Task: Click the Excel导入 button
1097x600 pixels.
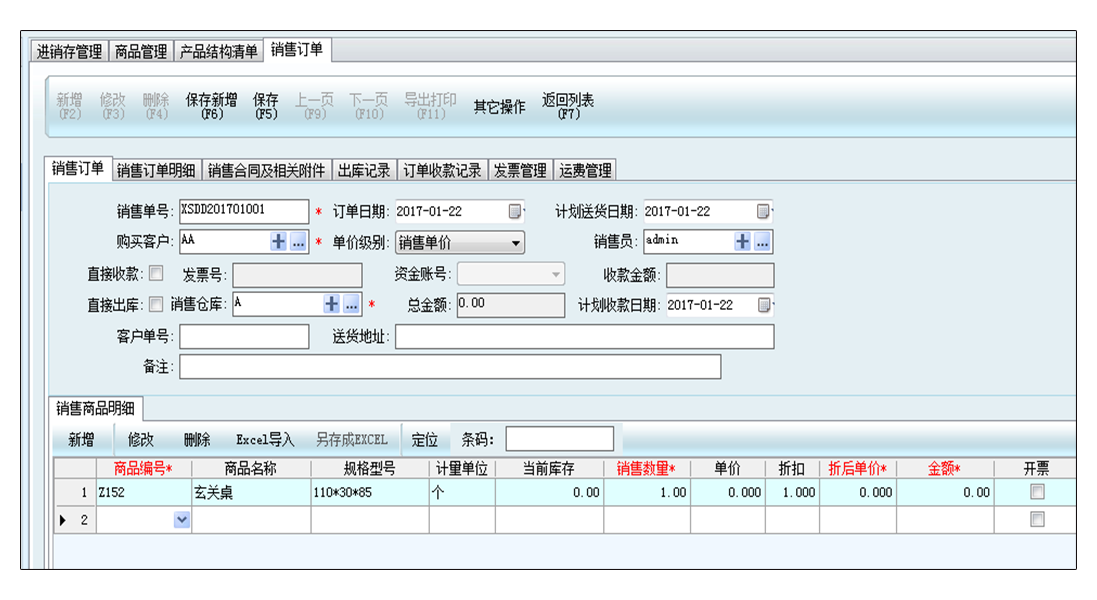Action: tap(265, 440)
